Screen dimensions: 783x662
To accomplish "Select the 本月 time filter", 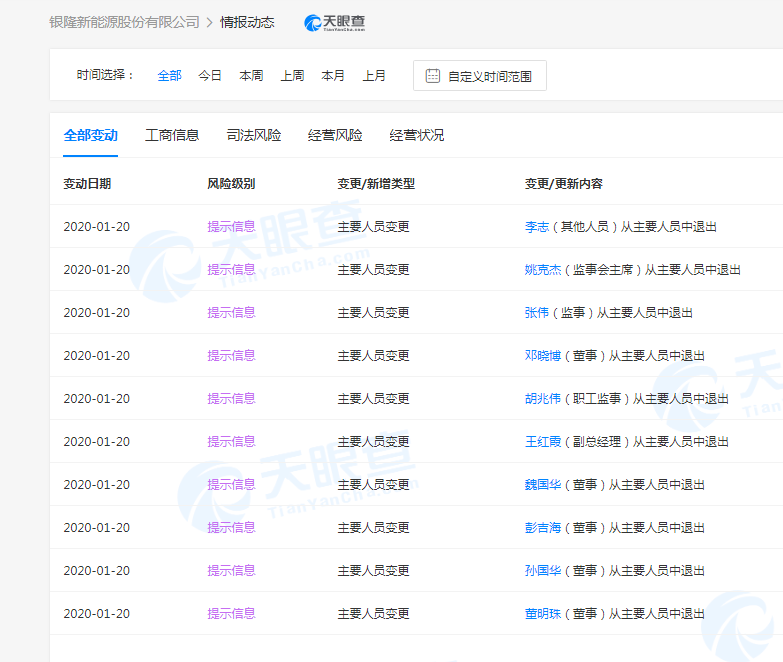I will tap(333, 76).
